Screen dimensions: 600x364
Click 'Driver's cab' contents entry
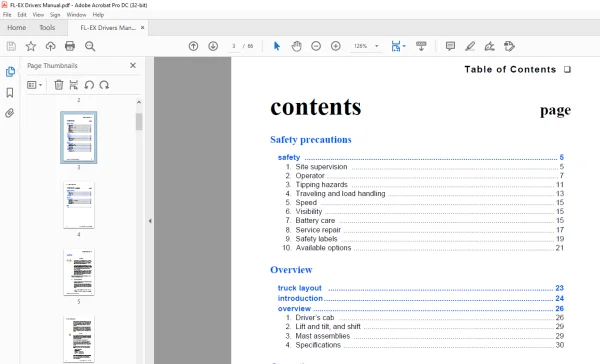click(315, 317)
